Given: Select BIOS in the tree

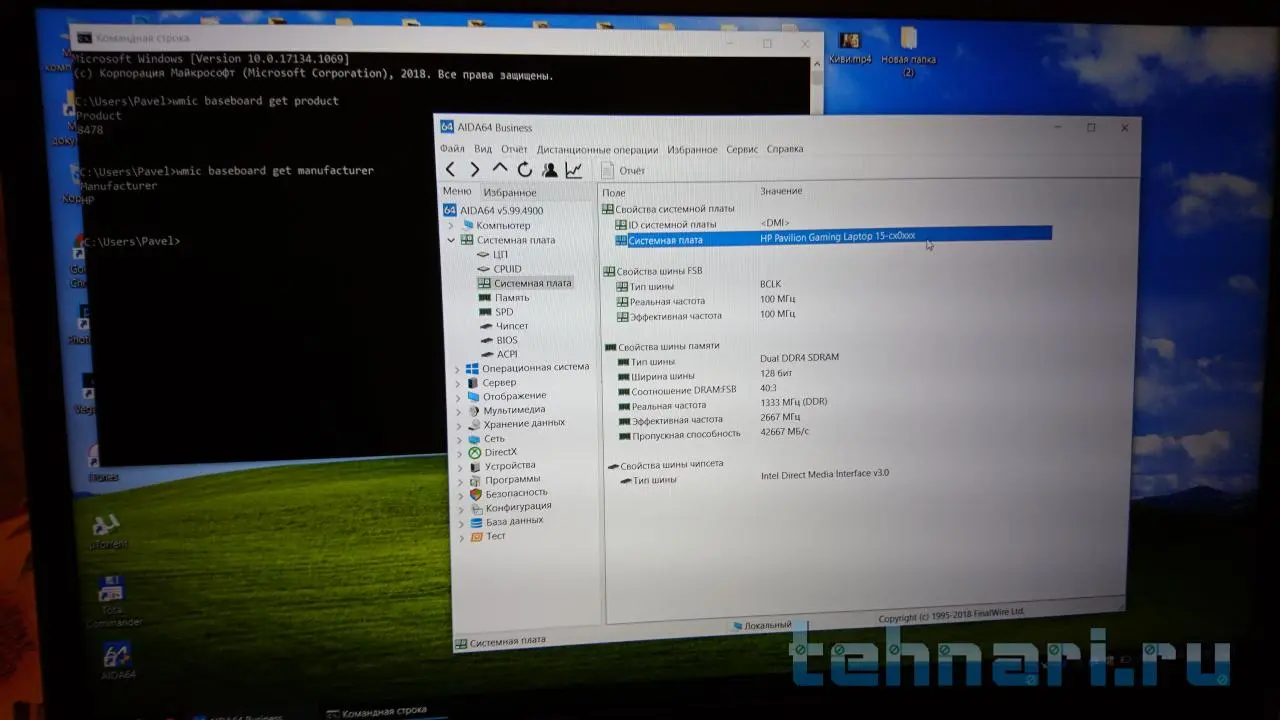Looking at the screenshot, I should pos(499,340).
